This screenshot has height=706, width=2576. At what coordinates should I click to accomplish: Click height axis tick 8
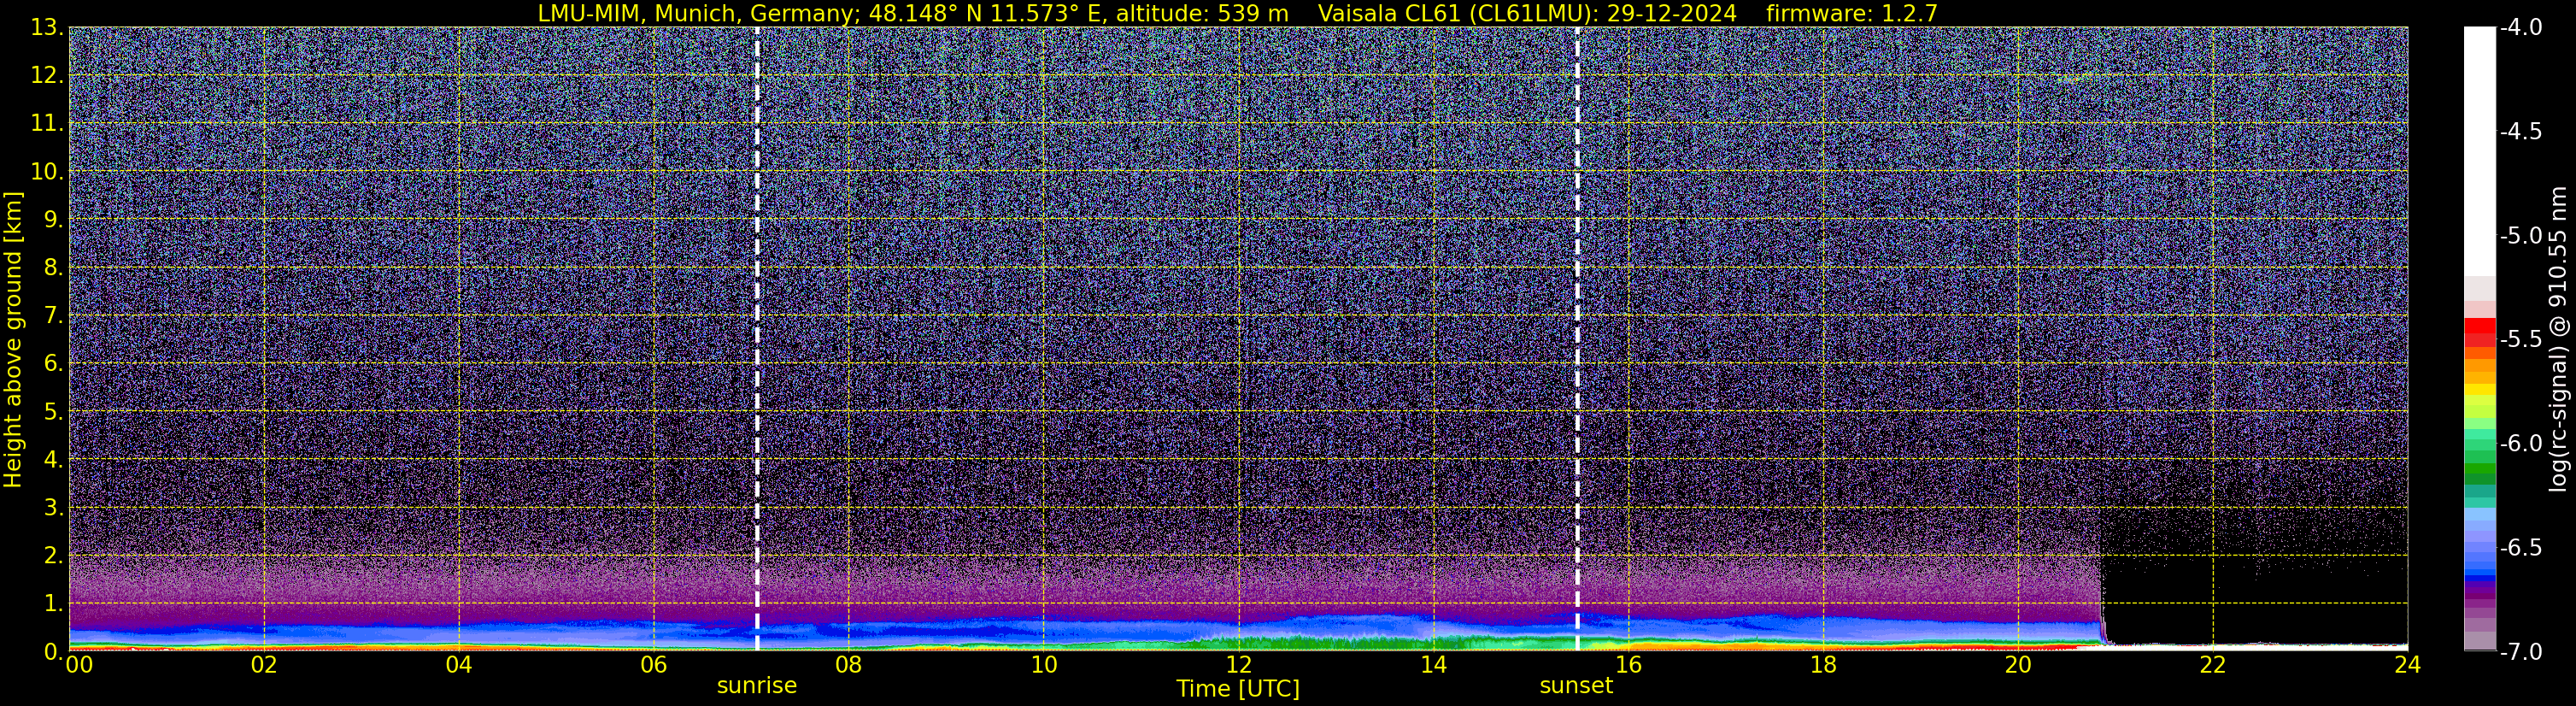tap(54, 268)
